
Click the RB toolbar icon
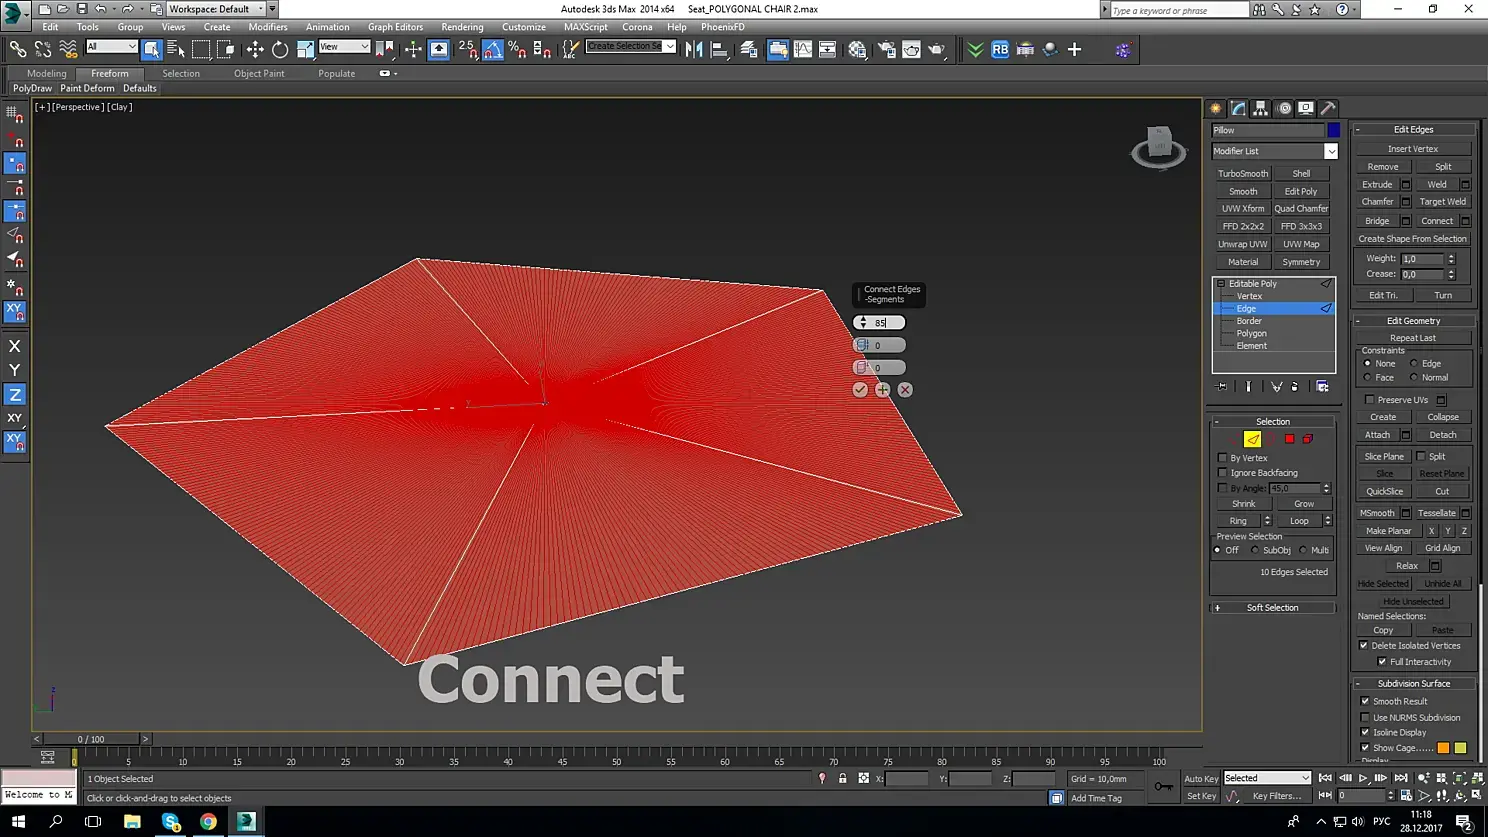(1000, 49)
